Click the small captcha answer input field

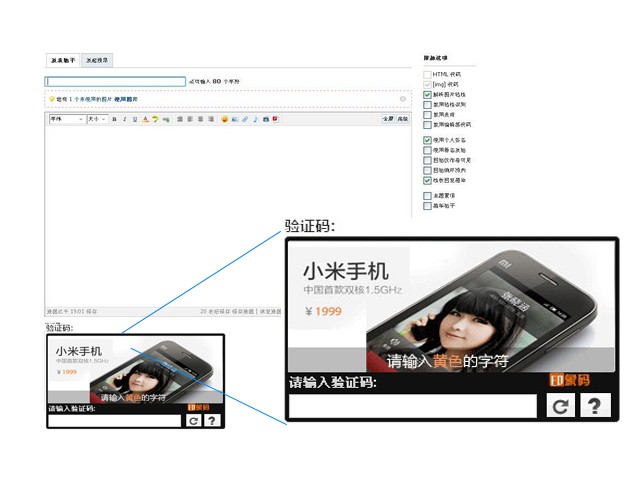pos(115,421)
